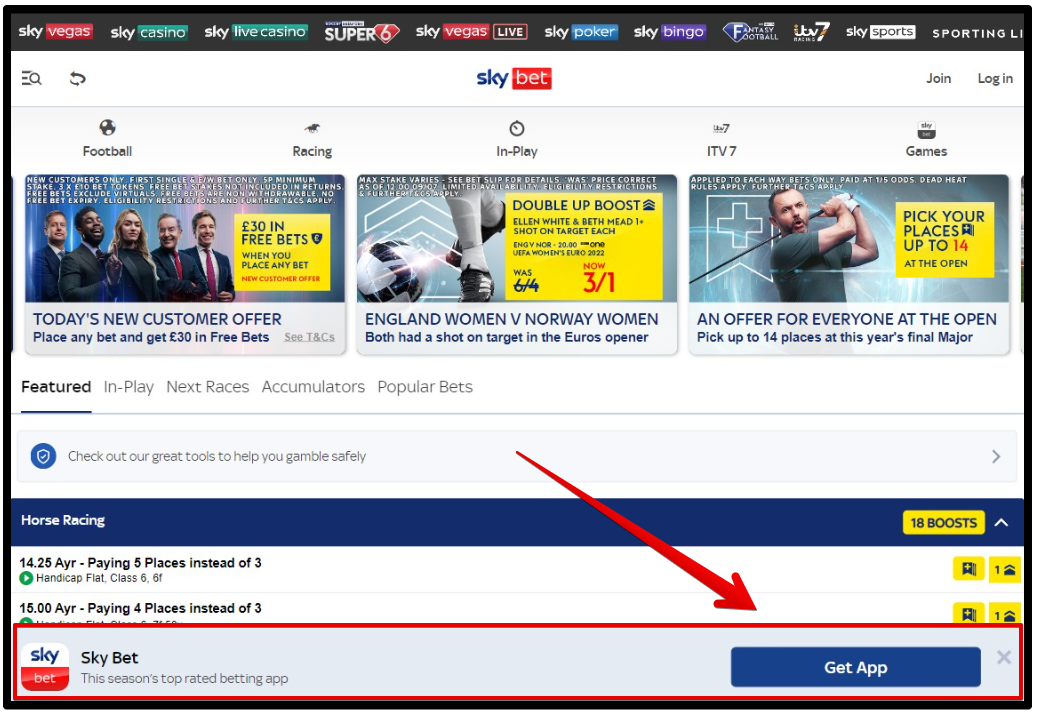Click boost icon for 15.00 Ayr
This screenshot has height=713, width=1037.
1004,613
